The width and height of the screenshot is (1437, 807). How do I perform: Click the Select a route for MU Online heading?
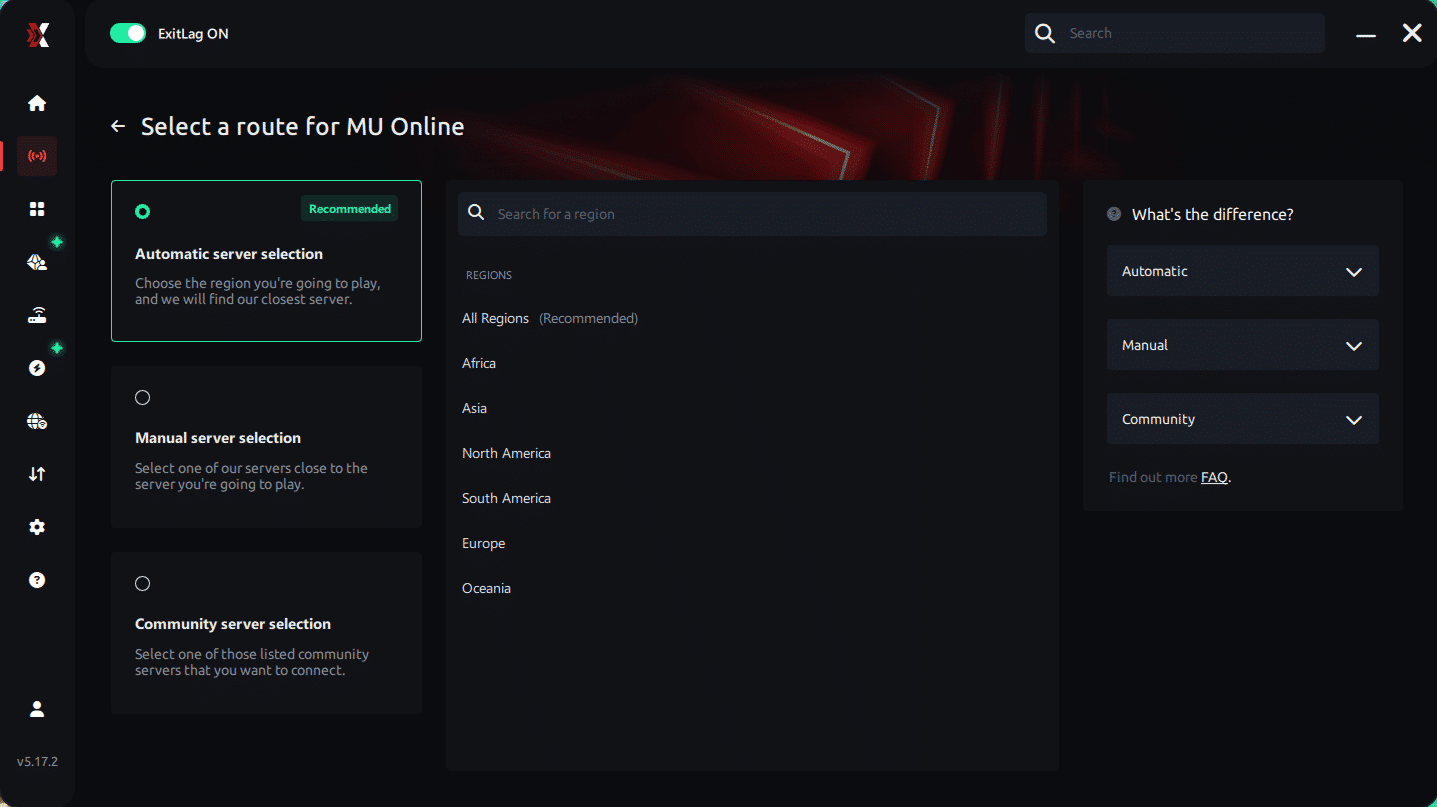[302, 127]
